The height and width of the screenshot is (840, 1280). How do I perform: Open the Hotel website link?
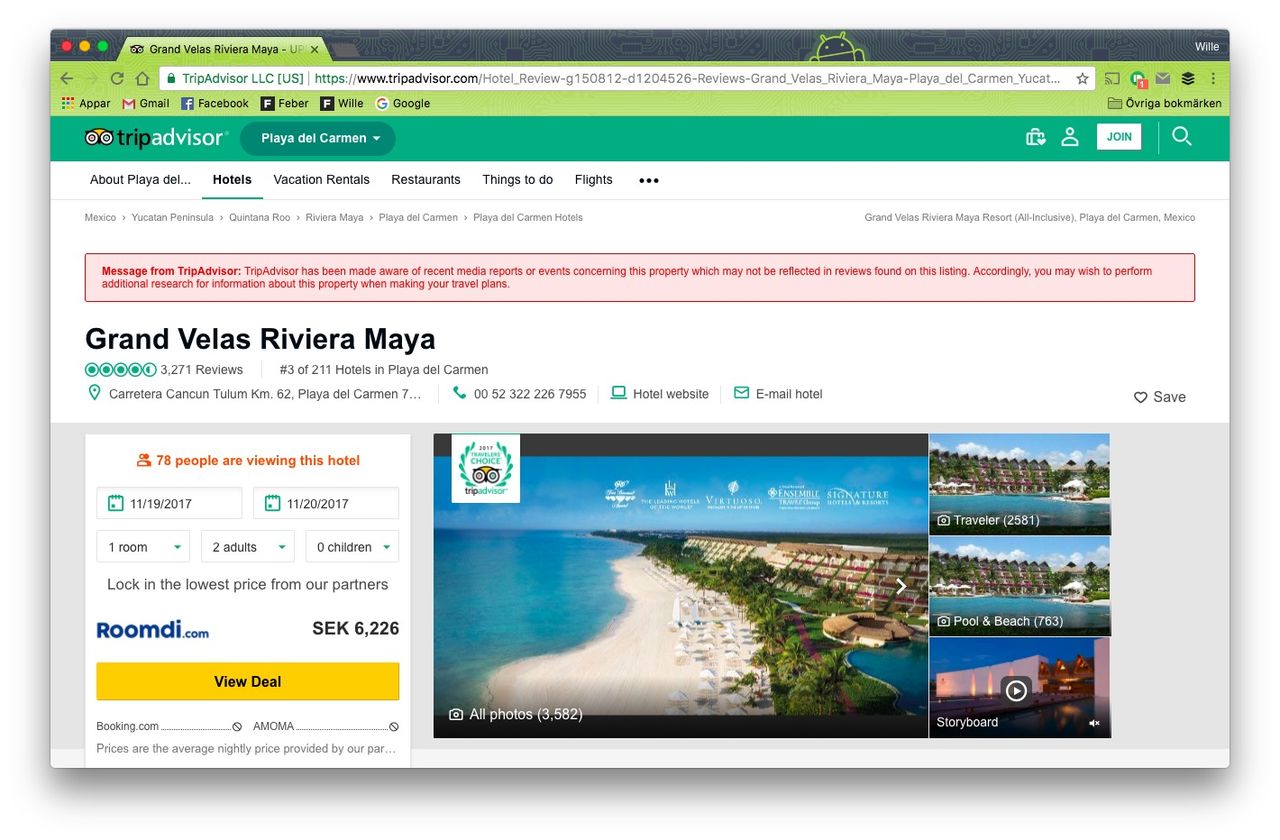(x=660, y=394)
